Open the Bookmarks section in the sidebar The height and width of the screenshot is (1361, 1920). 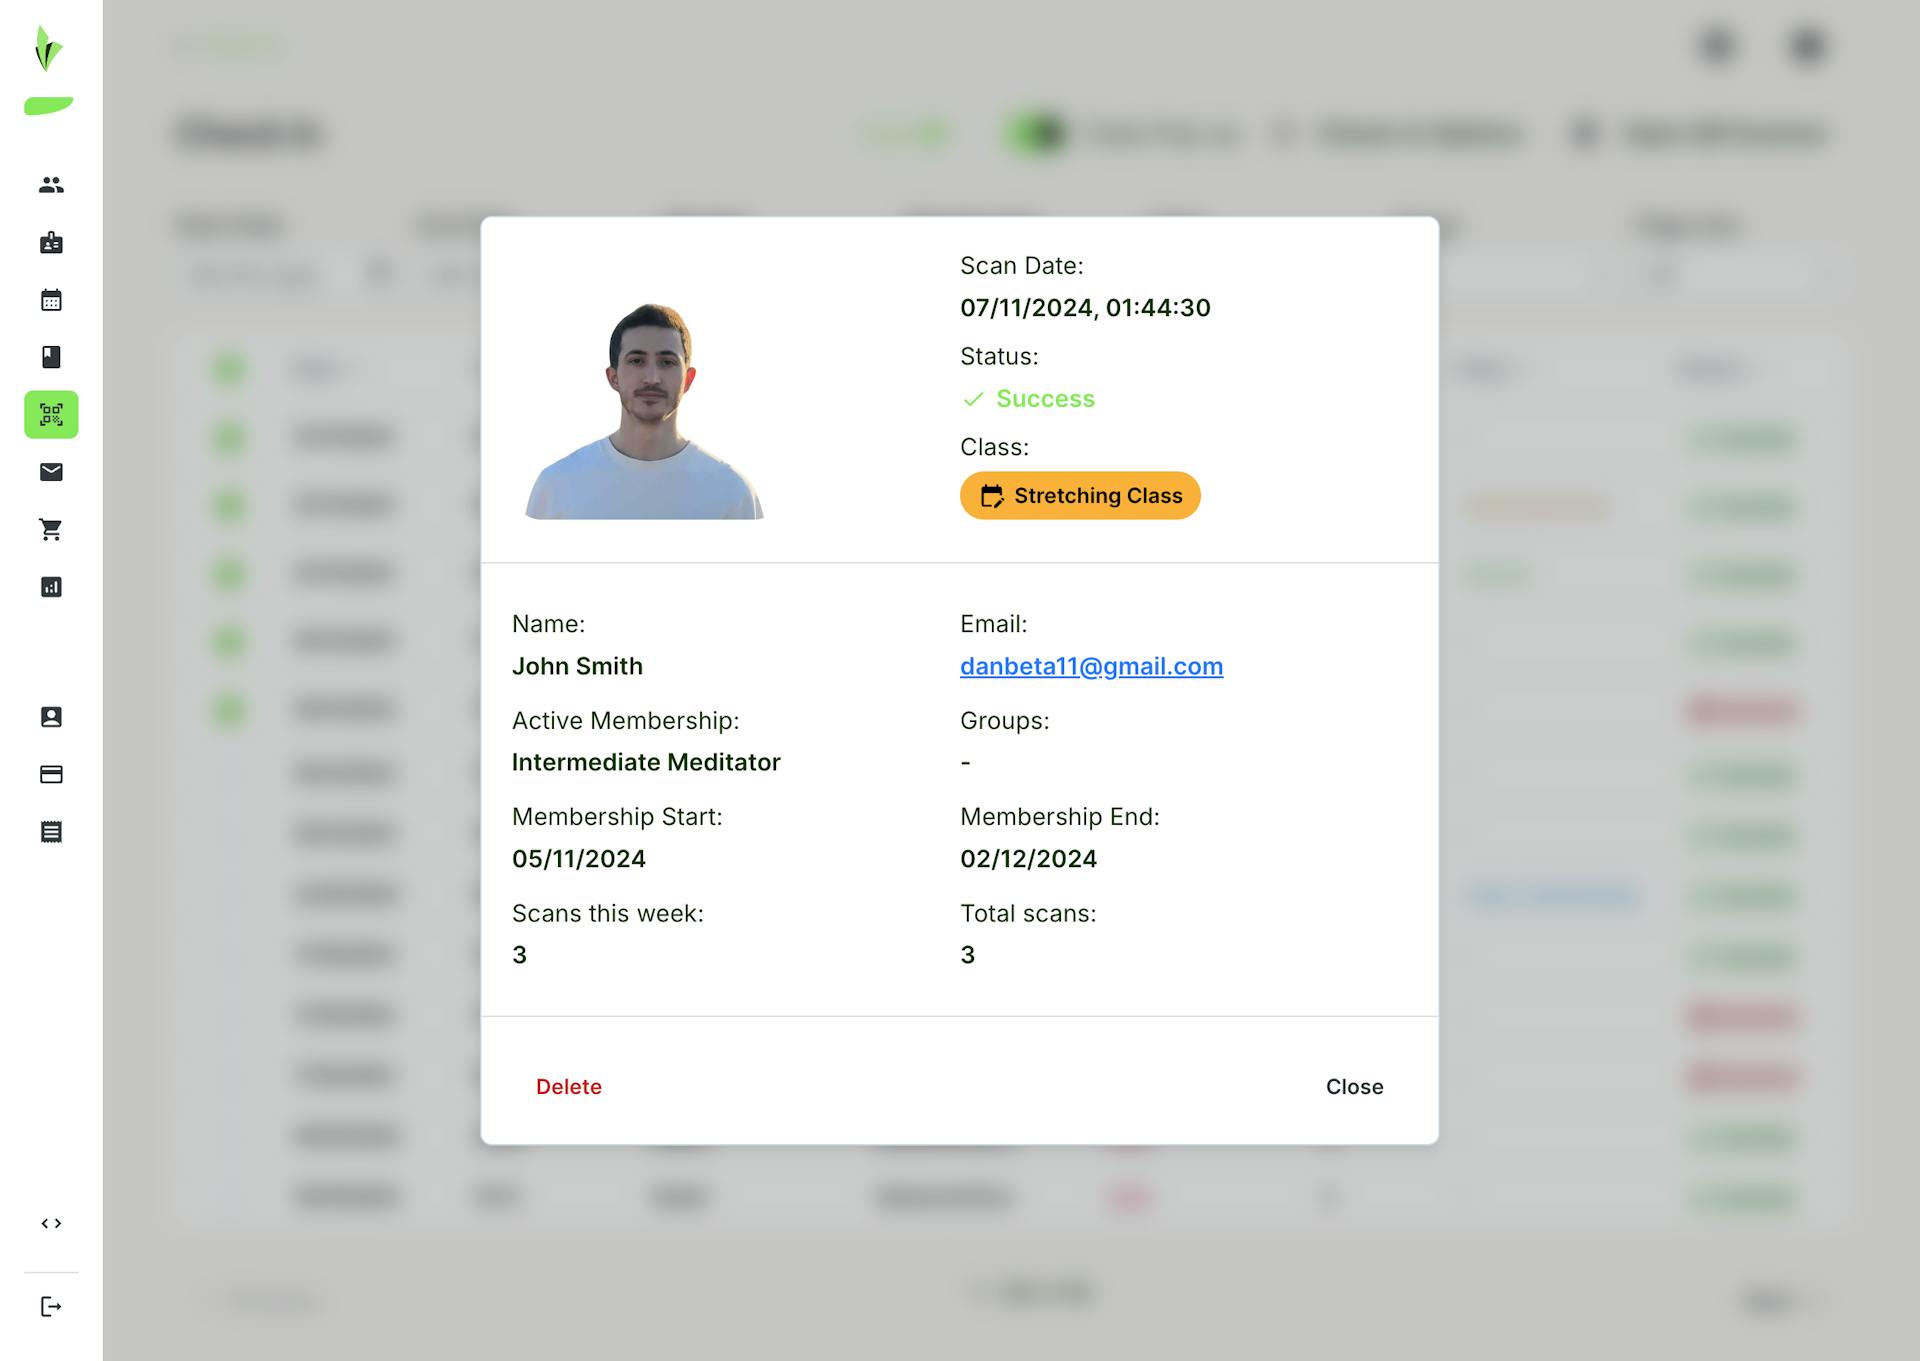pos(51,357)
